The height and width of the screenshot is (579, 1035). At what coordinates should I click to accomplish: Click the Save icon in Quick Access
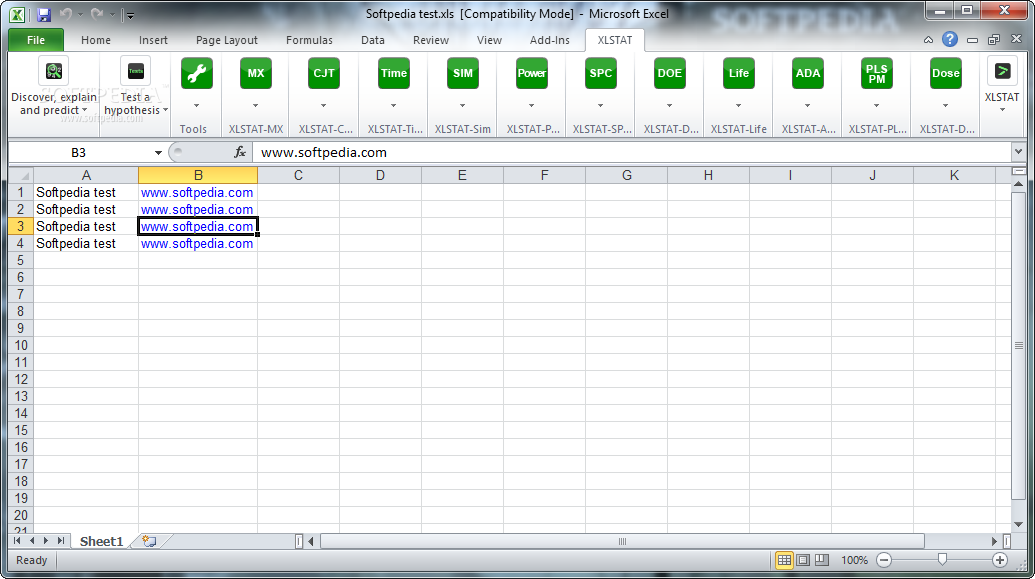(44, 14)
